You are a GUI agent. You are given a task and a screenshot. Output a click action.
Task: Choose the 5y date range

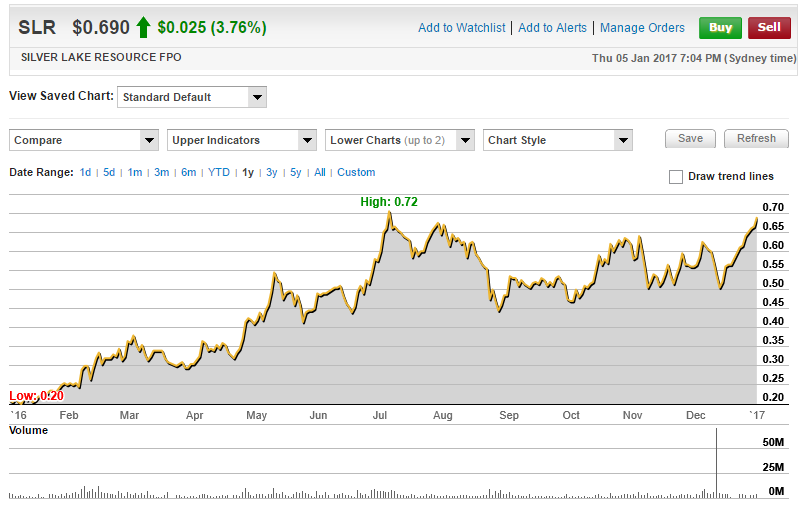tap(296, 173)
